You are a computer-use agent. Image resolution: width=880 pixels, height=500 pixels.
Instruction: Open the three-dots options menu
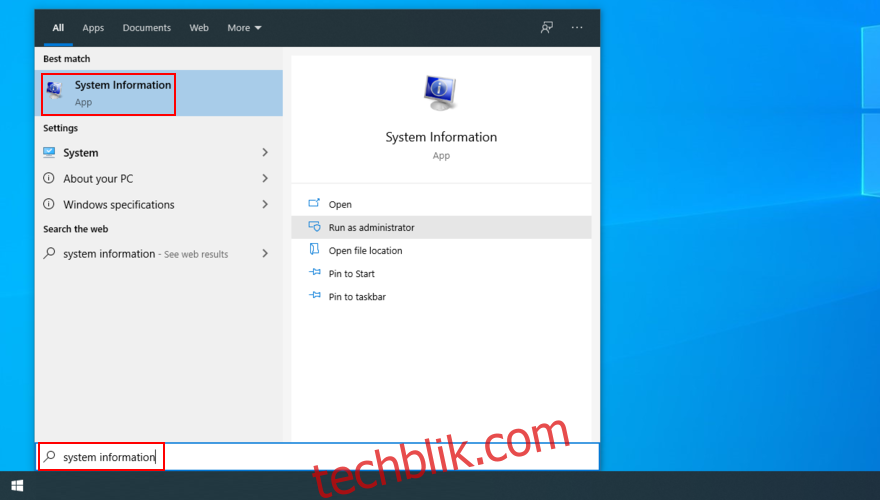point(577,27)
